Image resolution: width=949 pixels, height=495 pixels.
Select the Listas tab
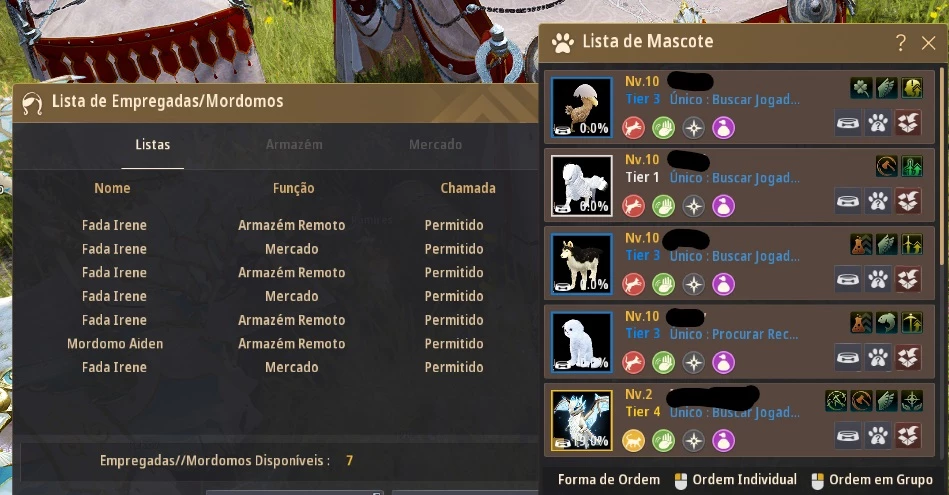point(153,145)
